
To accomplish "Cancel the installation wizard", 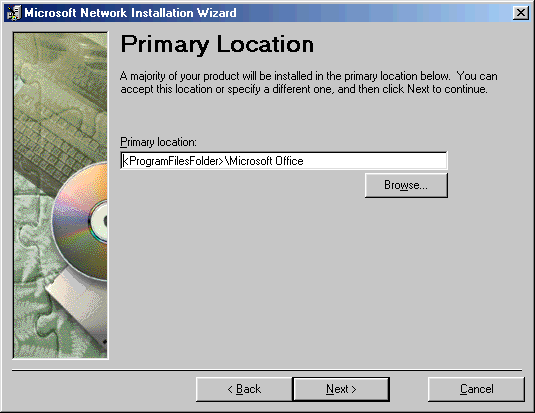I will [476, 389].
